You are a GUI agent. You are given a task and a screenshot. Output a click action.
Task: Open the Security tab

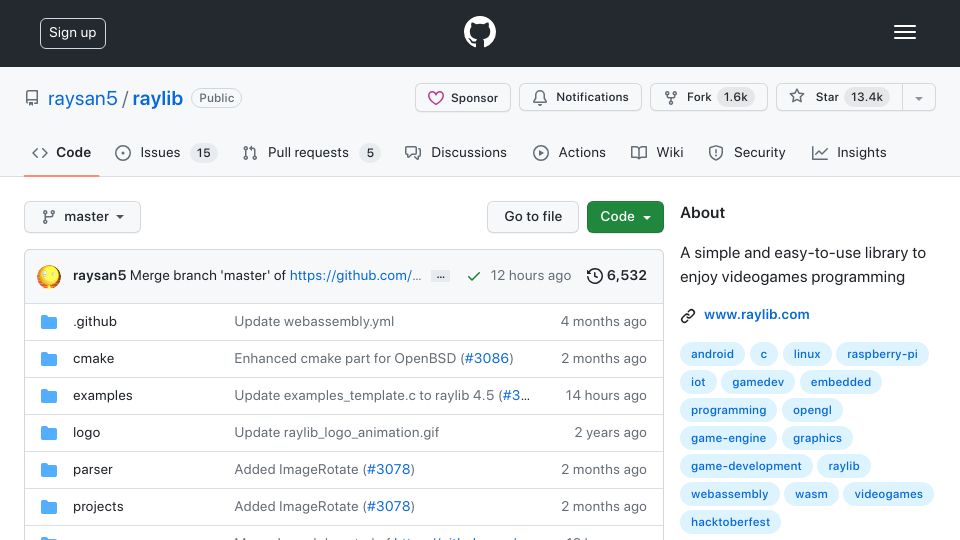[747, 152]
